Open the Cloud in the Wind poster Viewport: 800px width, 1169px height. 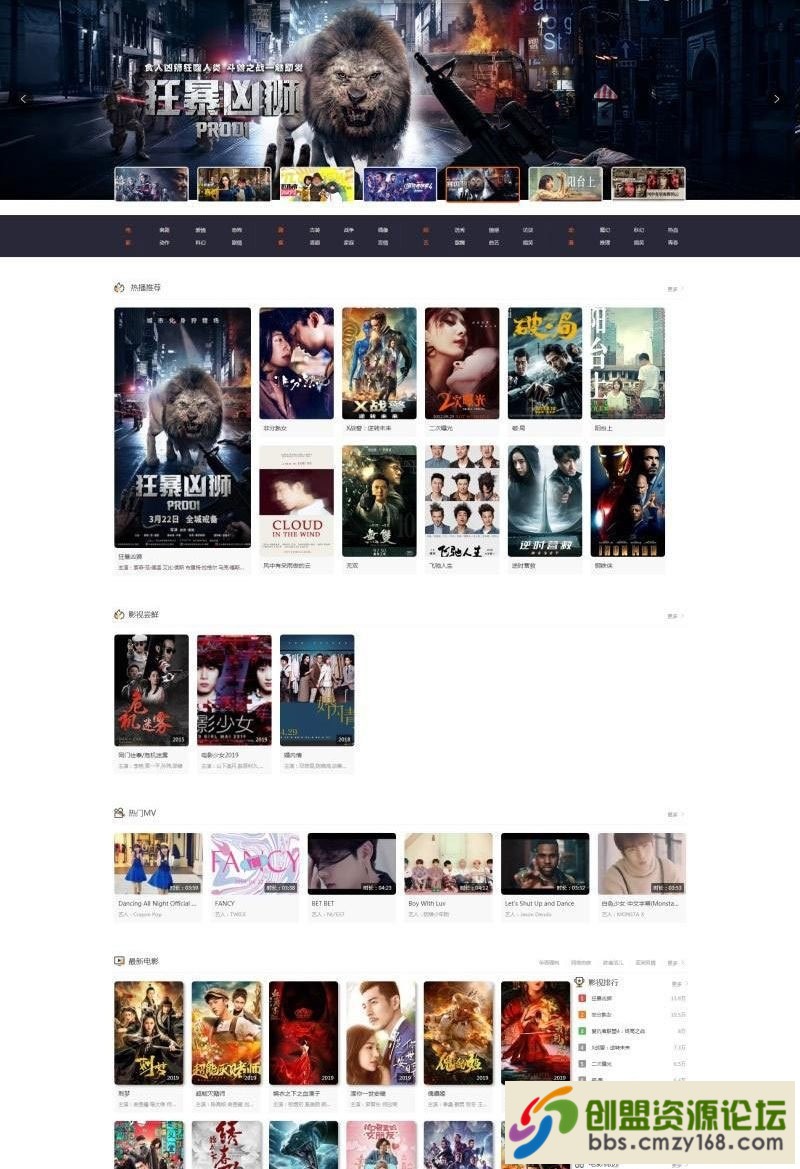(x=297, y=501)
